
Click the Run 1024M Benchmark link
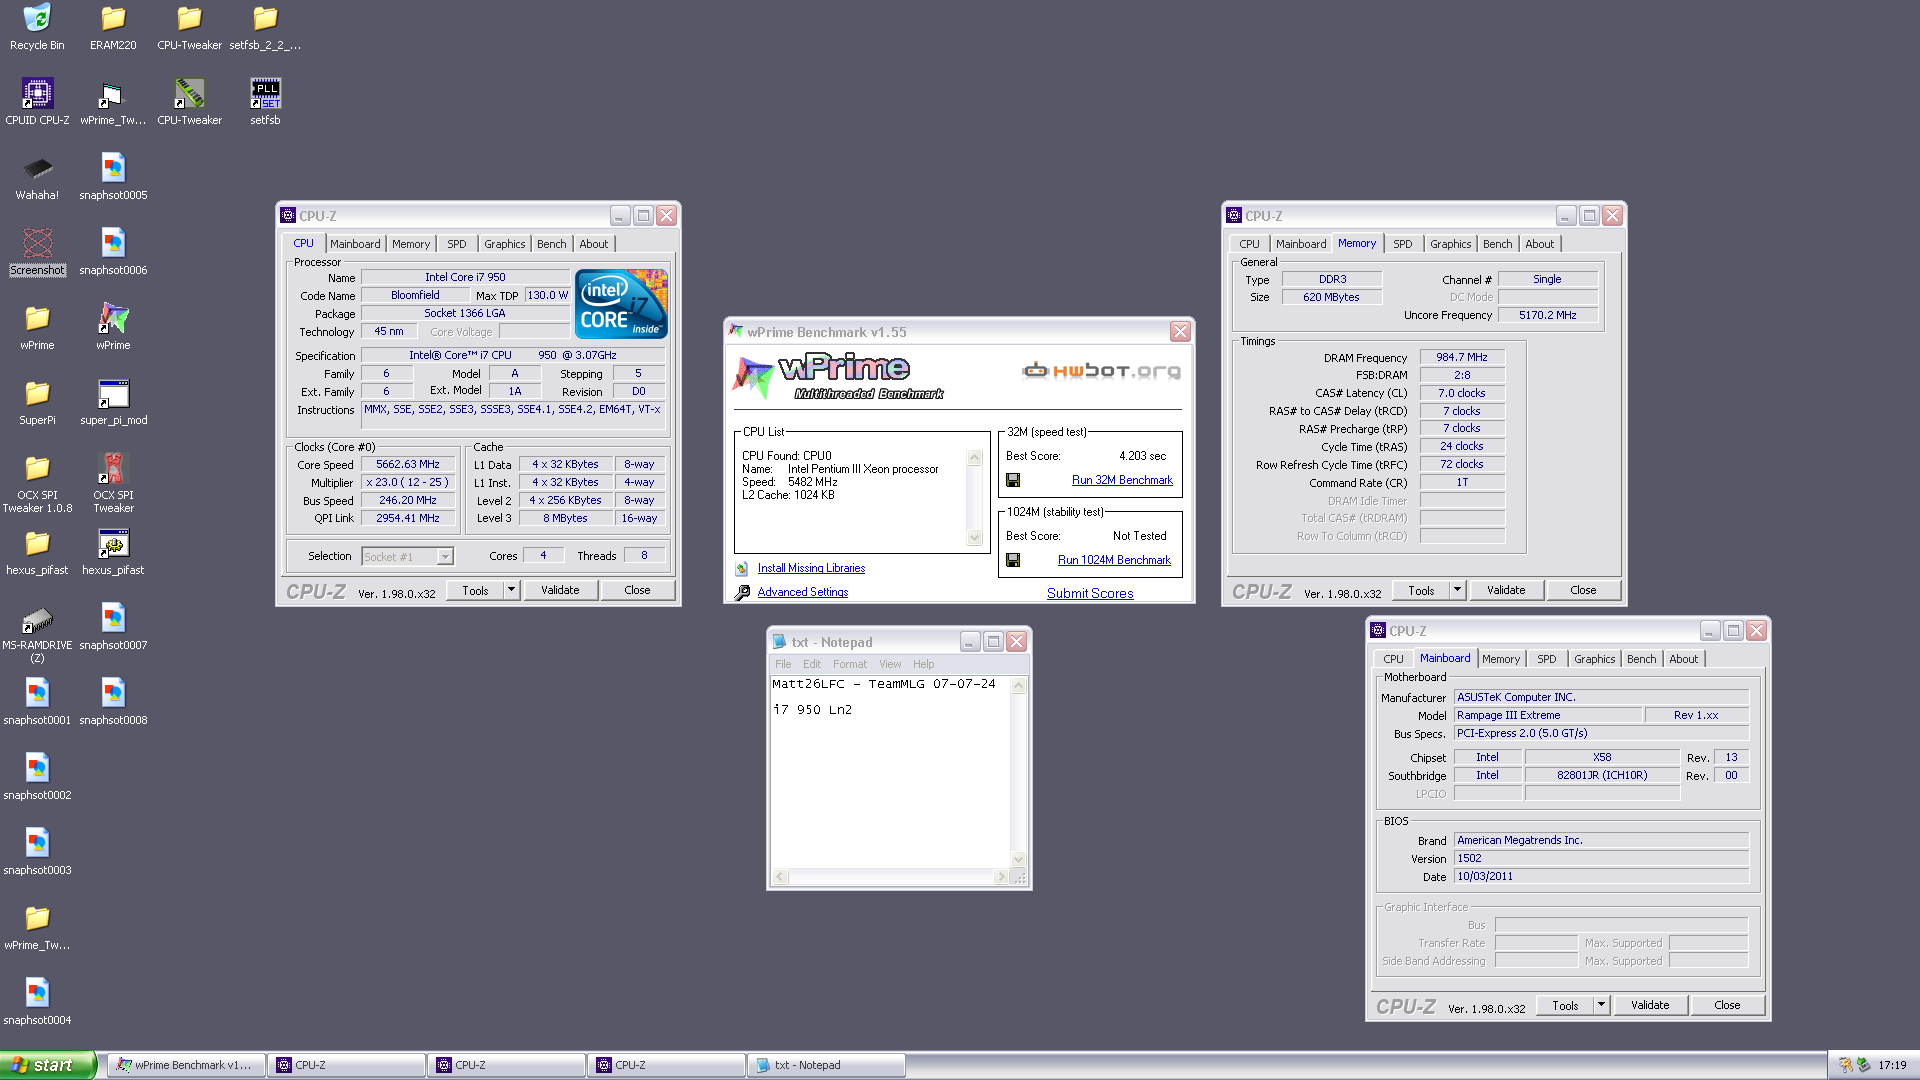[x=1114, y=560]
